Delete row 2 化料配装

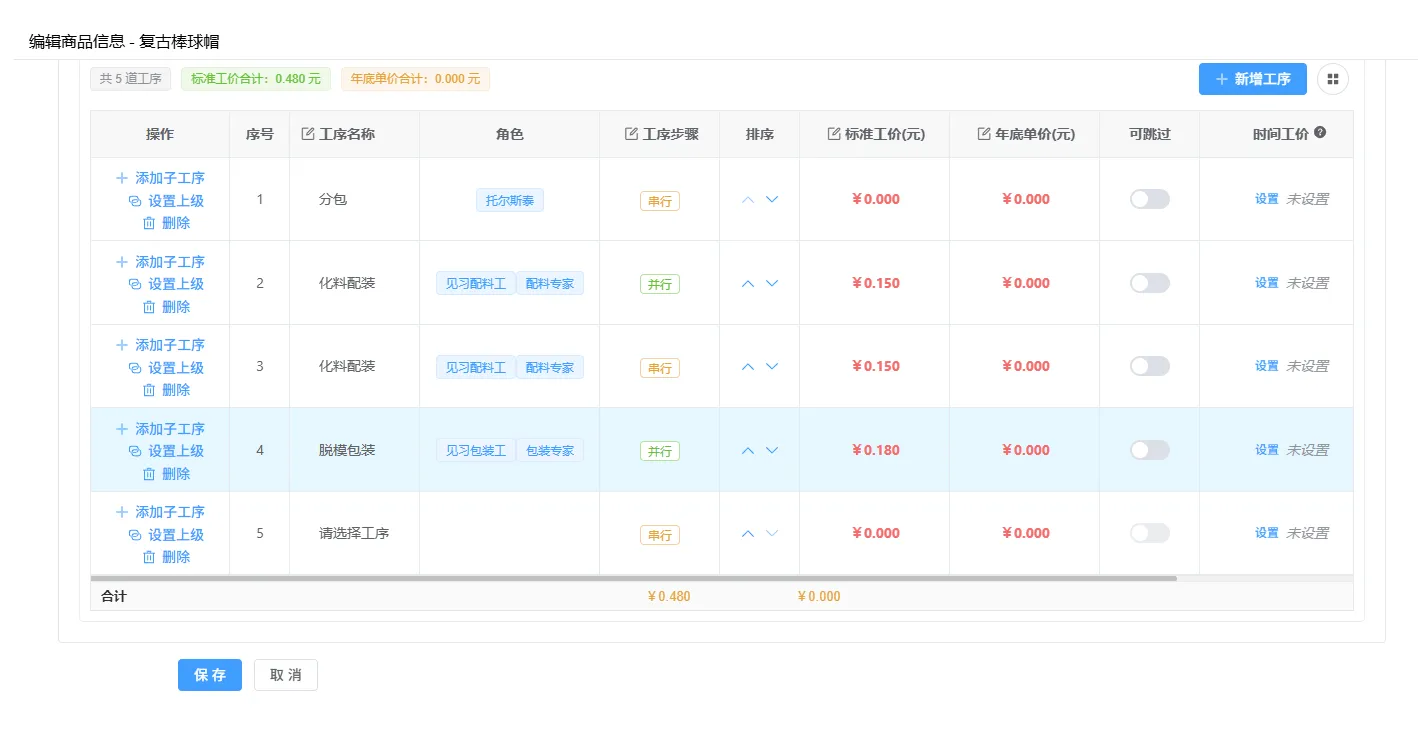click(x=166, y=307)
